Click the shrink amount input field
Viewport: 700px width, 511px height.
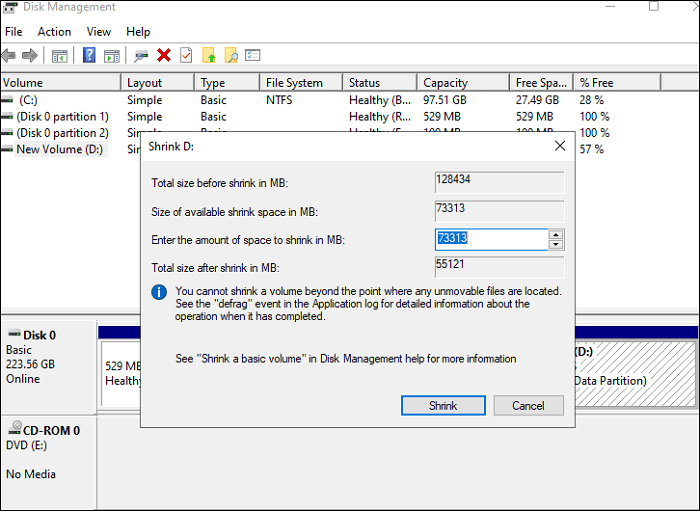(x=490, y=239)
